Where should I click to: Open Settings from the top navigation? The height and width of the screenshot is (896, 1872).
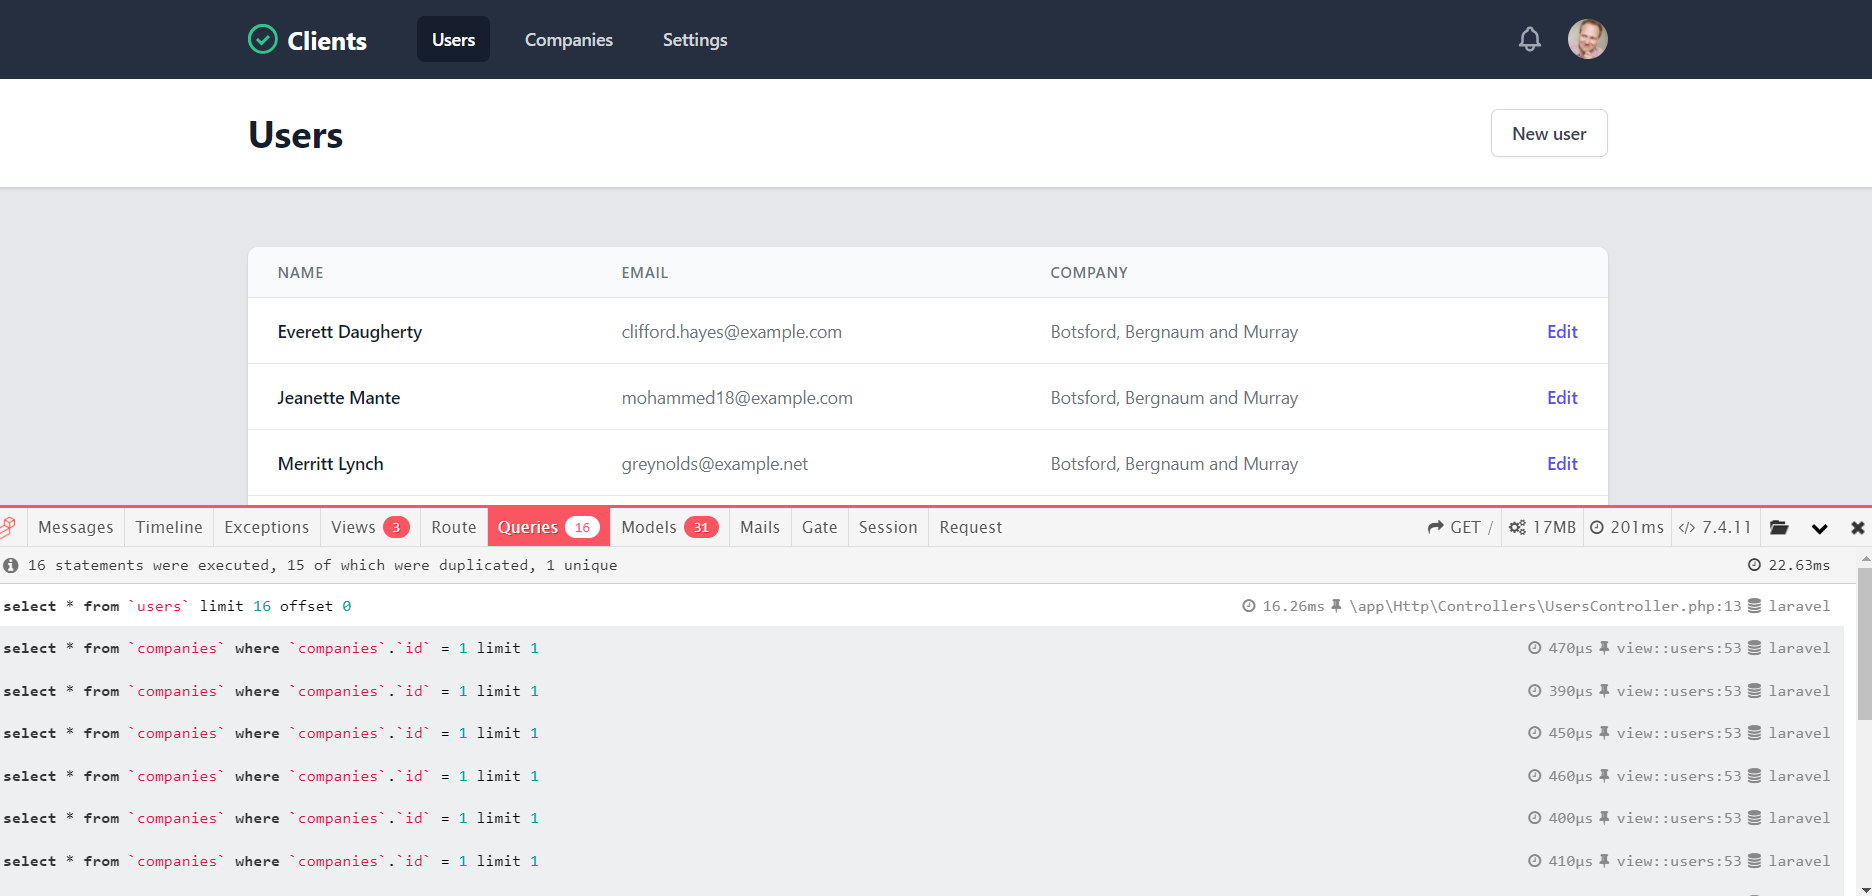(694, 40)
